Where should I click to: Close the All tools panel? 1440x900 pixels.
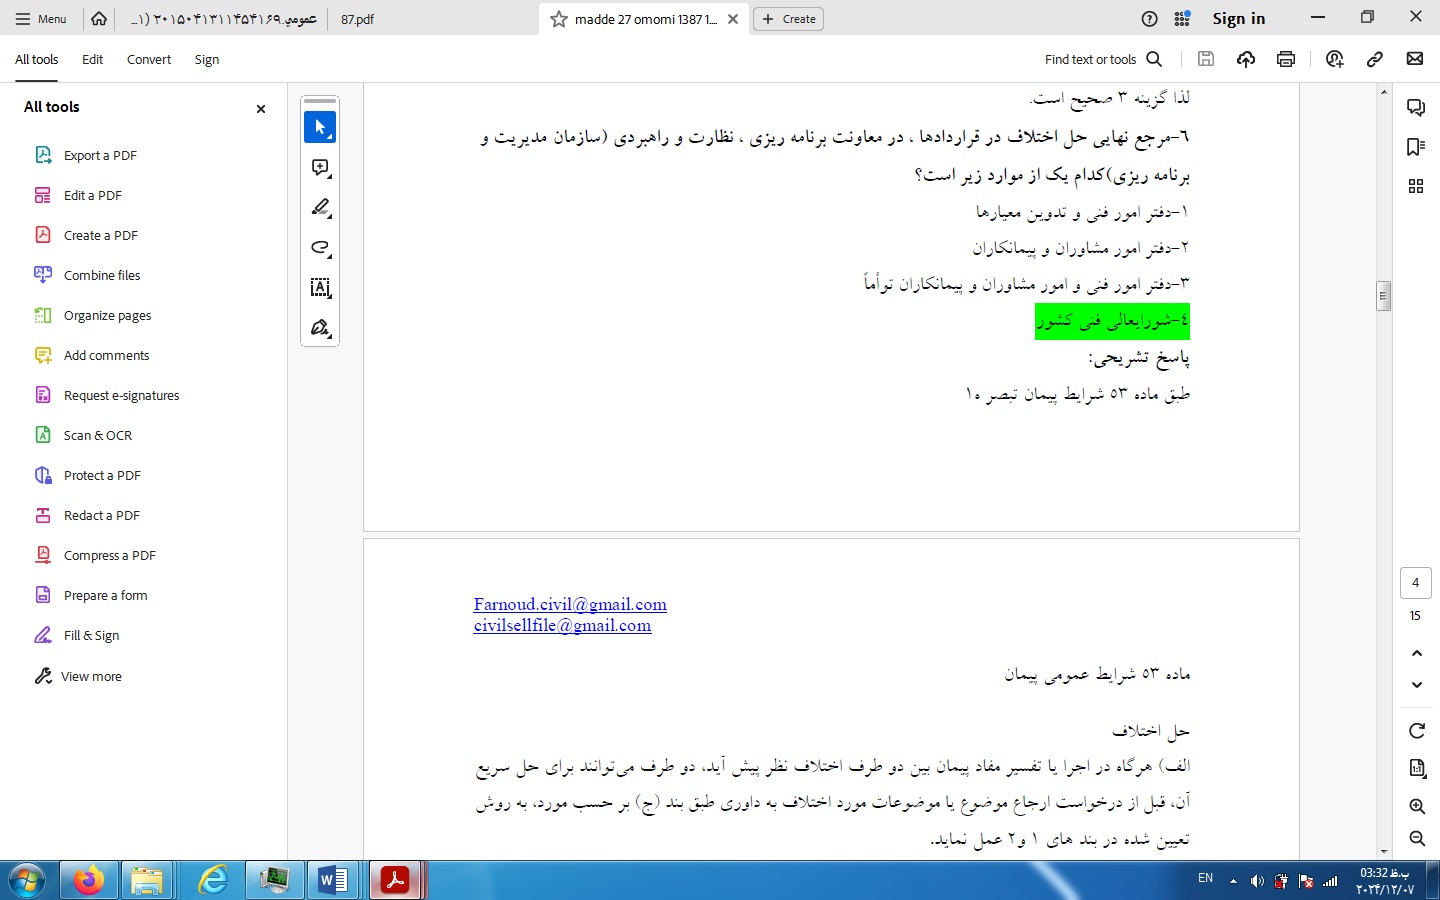(x=260, y=108)
